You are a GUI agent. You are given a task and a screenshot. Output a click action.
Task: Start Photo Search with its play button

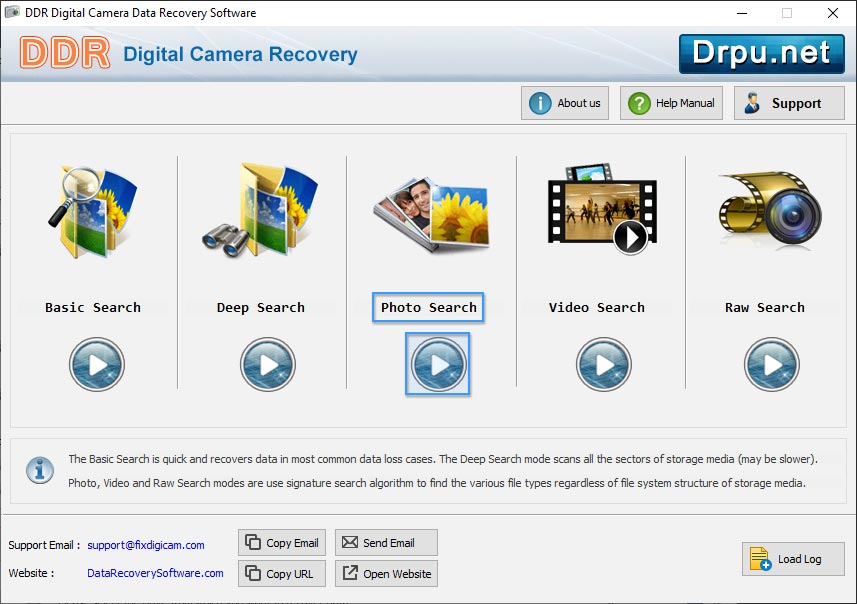[x=438, y=364]
